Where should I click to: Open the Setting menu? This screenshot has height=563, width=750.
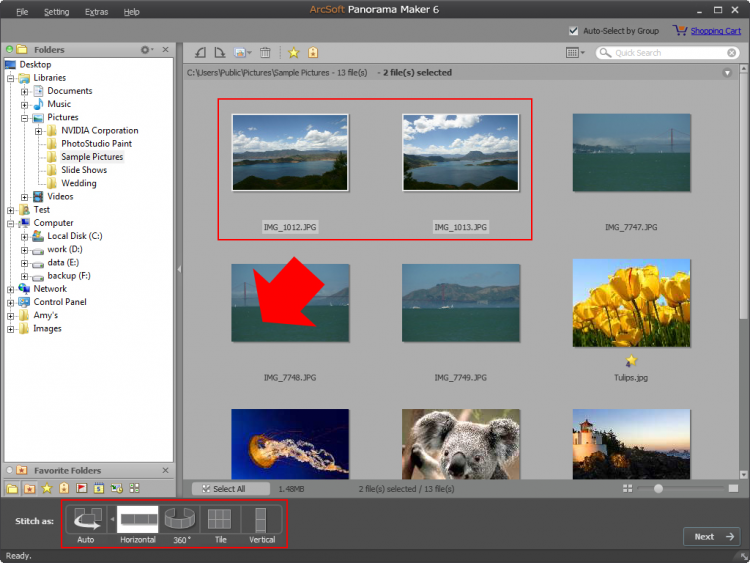[x=57, y=12]
